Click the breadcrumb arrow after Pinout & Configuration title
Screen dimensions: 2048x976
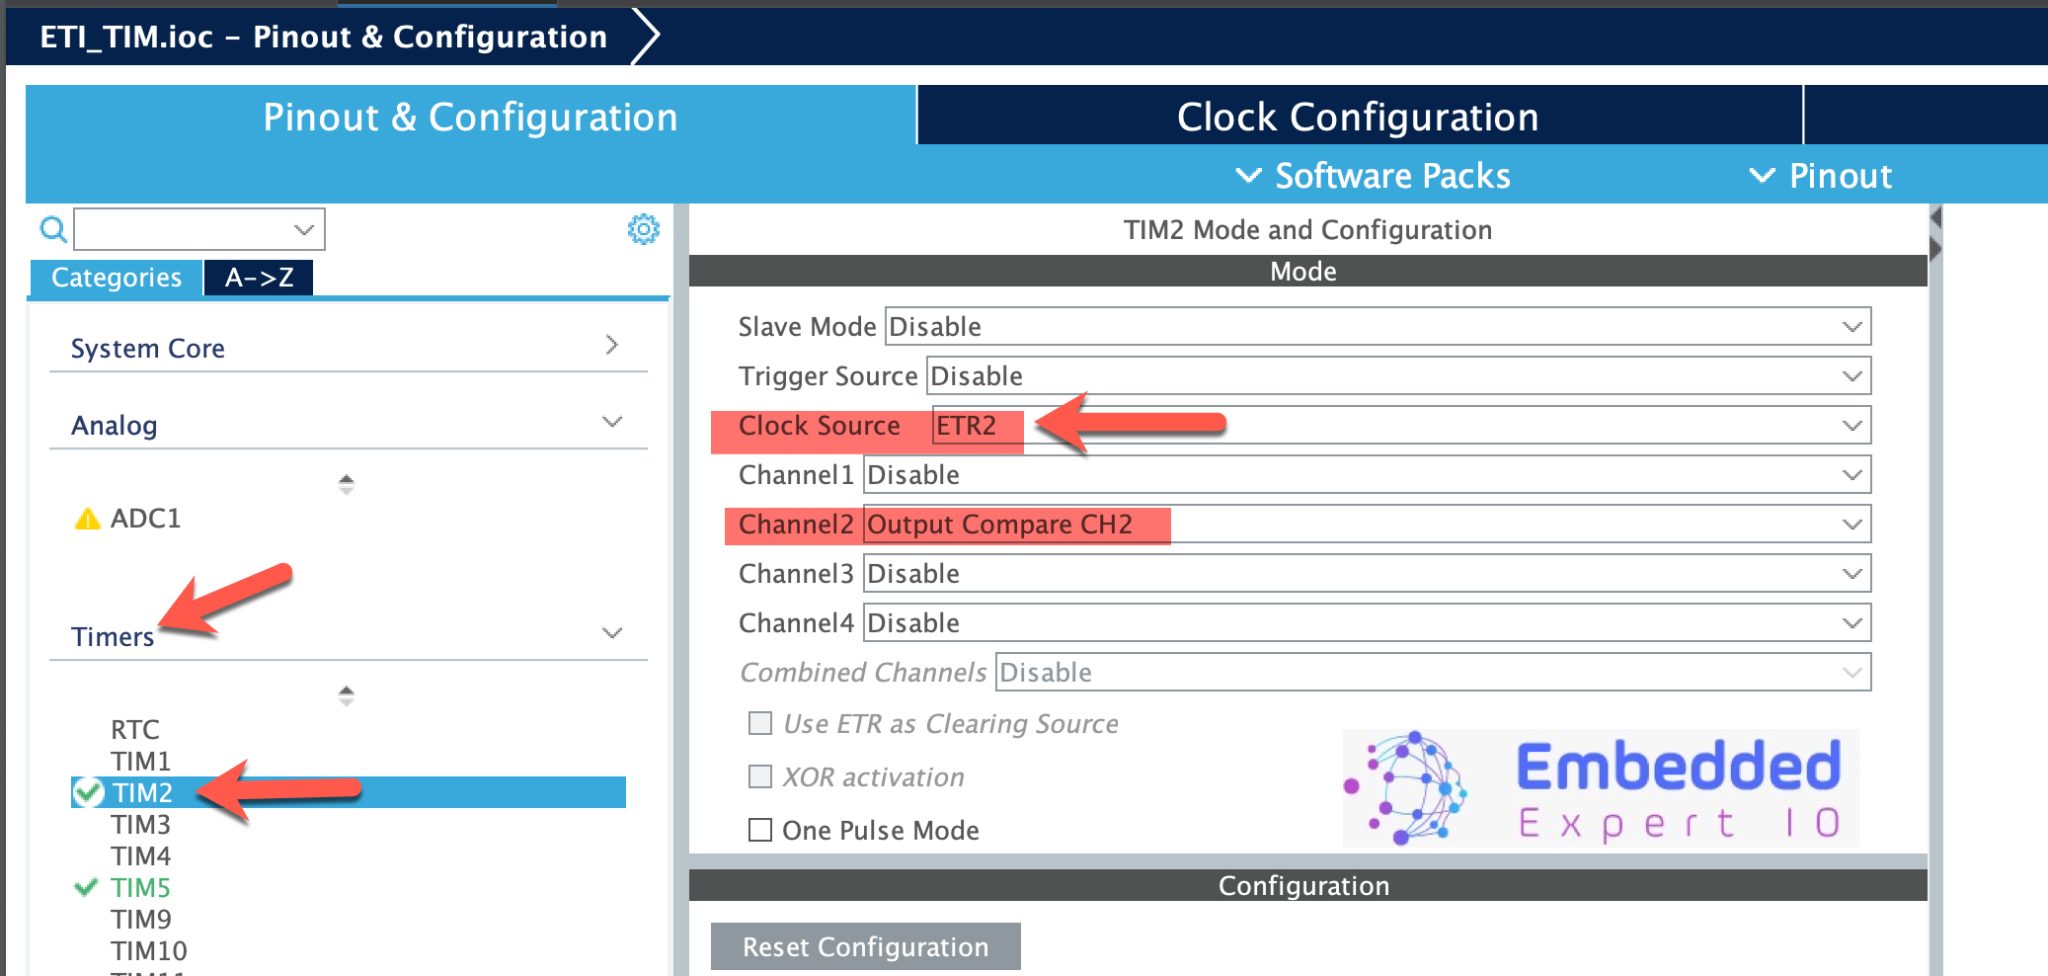point(646,34)
